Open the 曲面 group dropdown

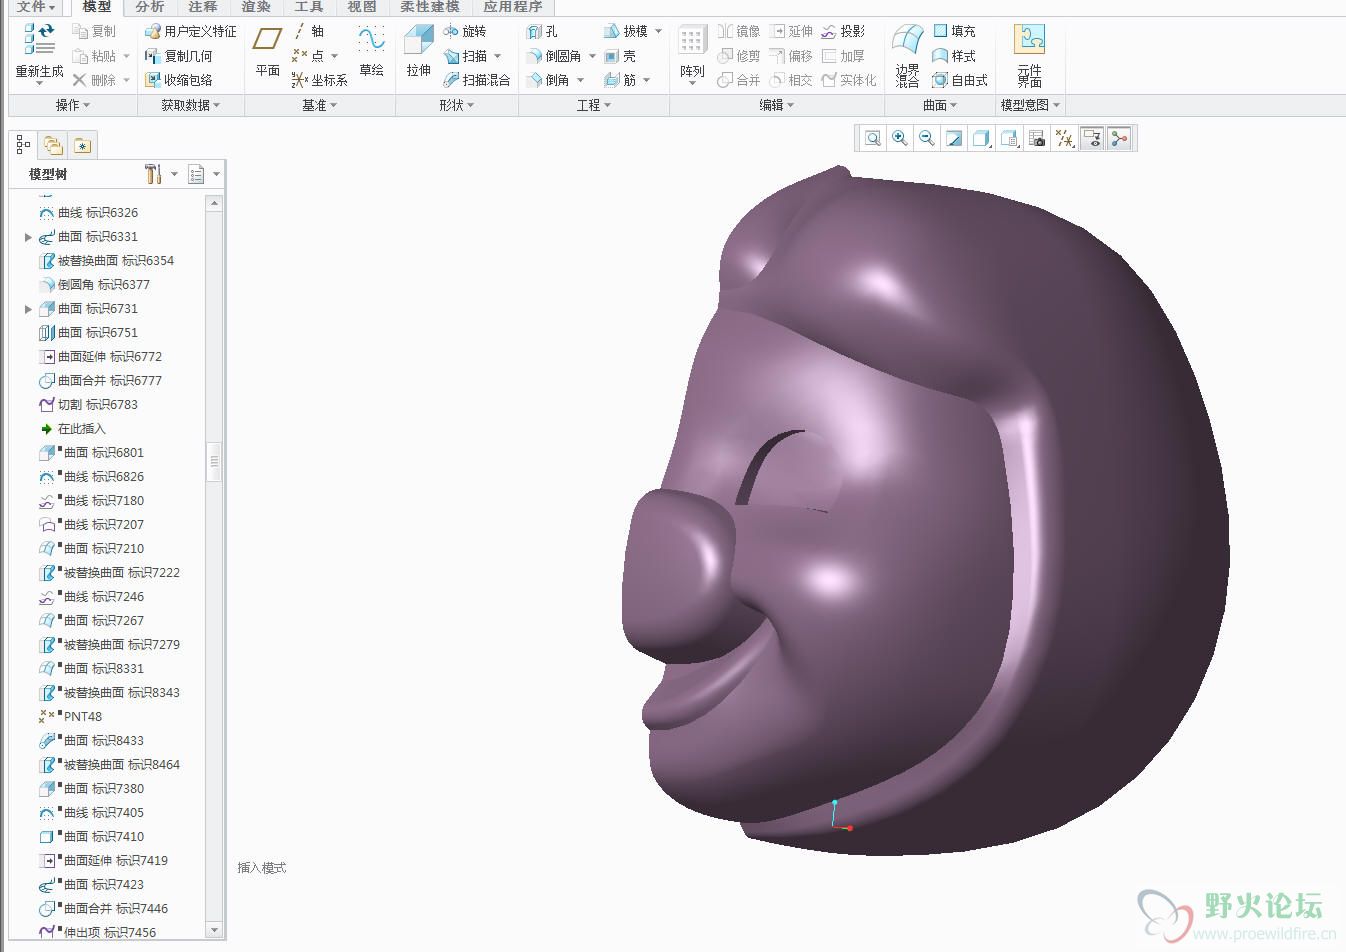click(940, 105)
